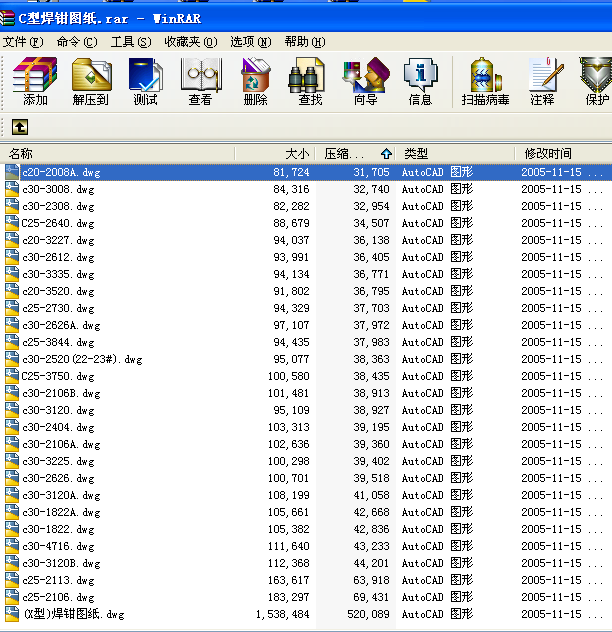Click size value 163,617

289,580
